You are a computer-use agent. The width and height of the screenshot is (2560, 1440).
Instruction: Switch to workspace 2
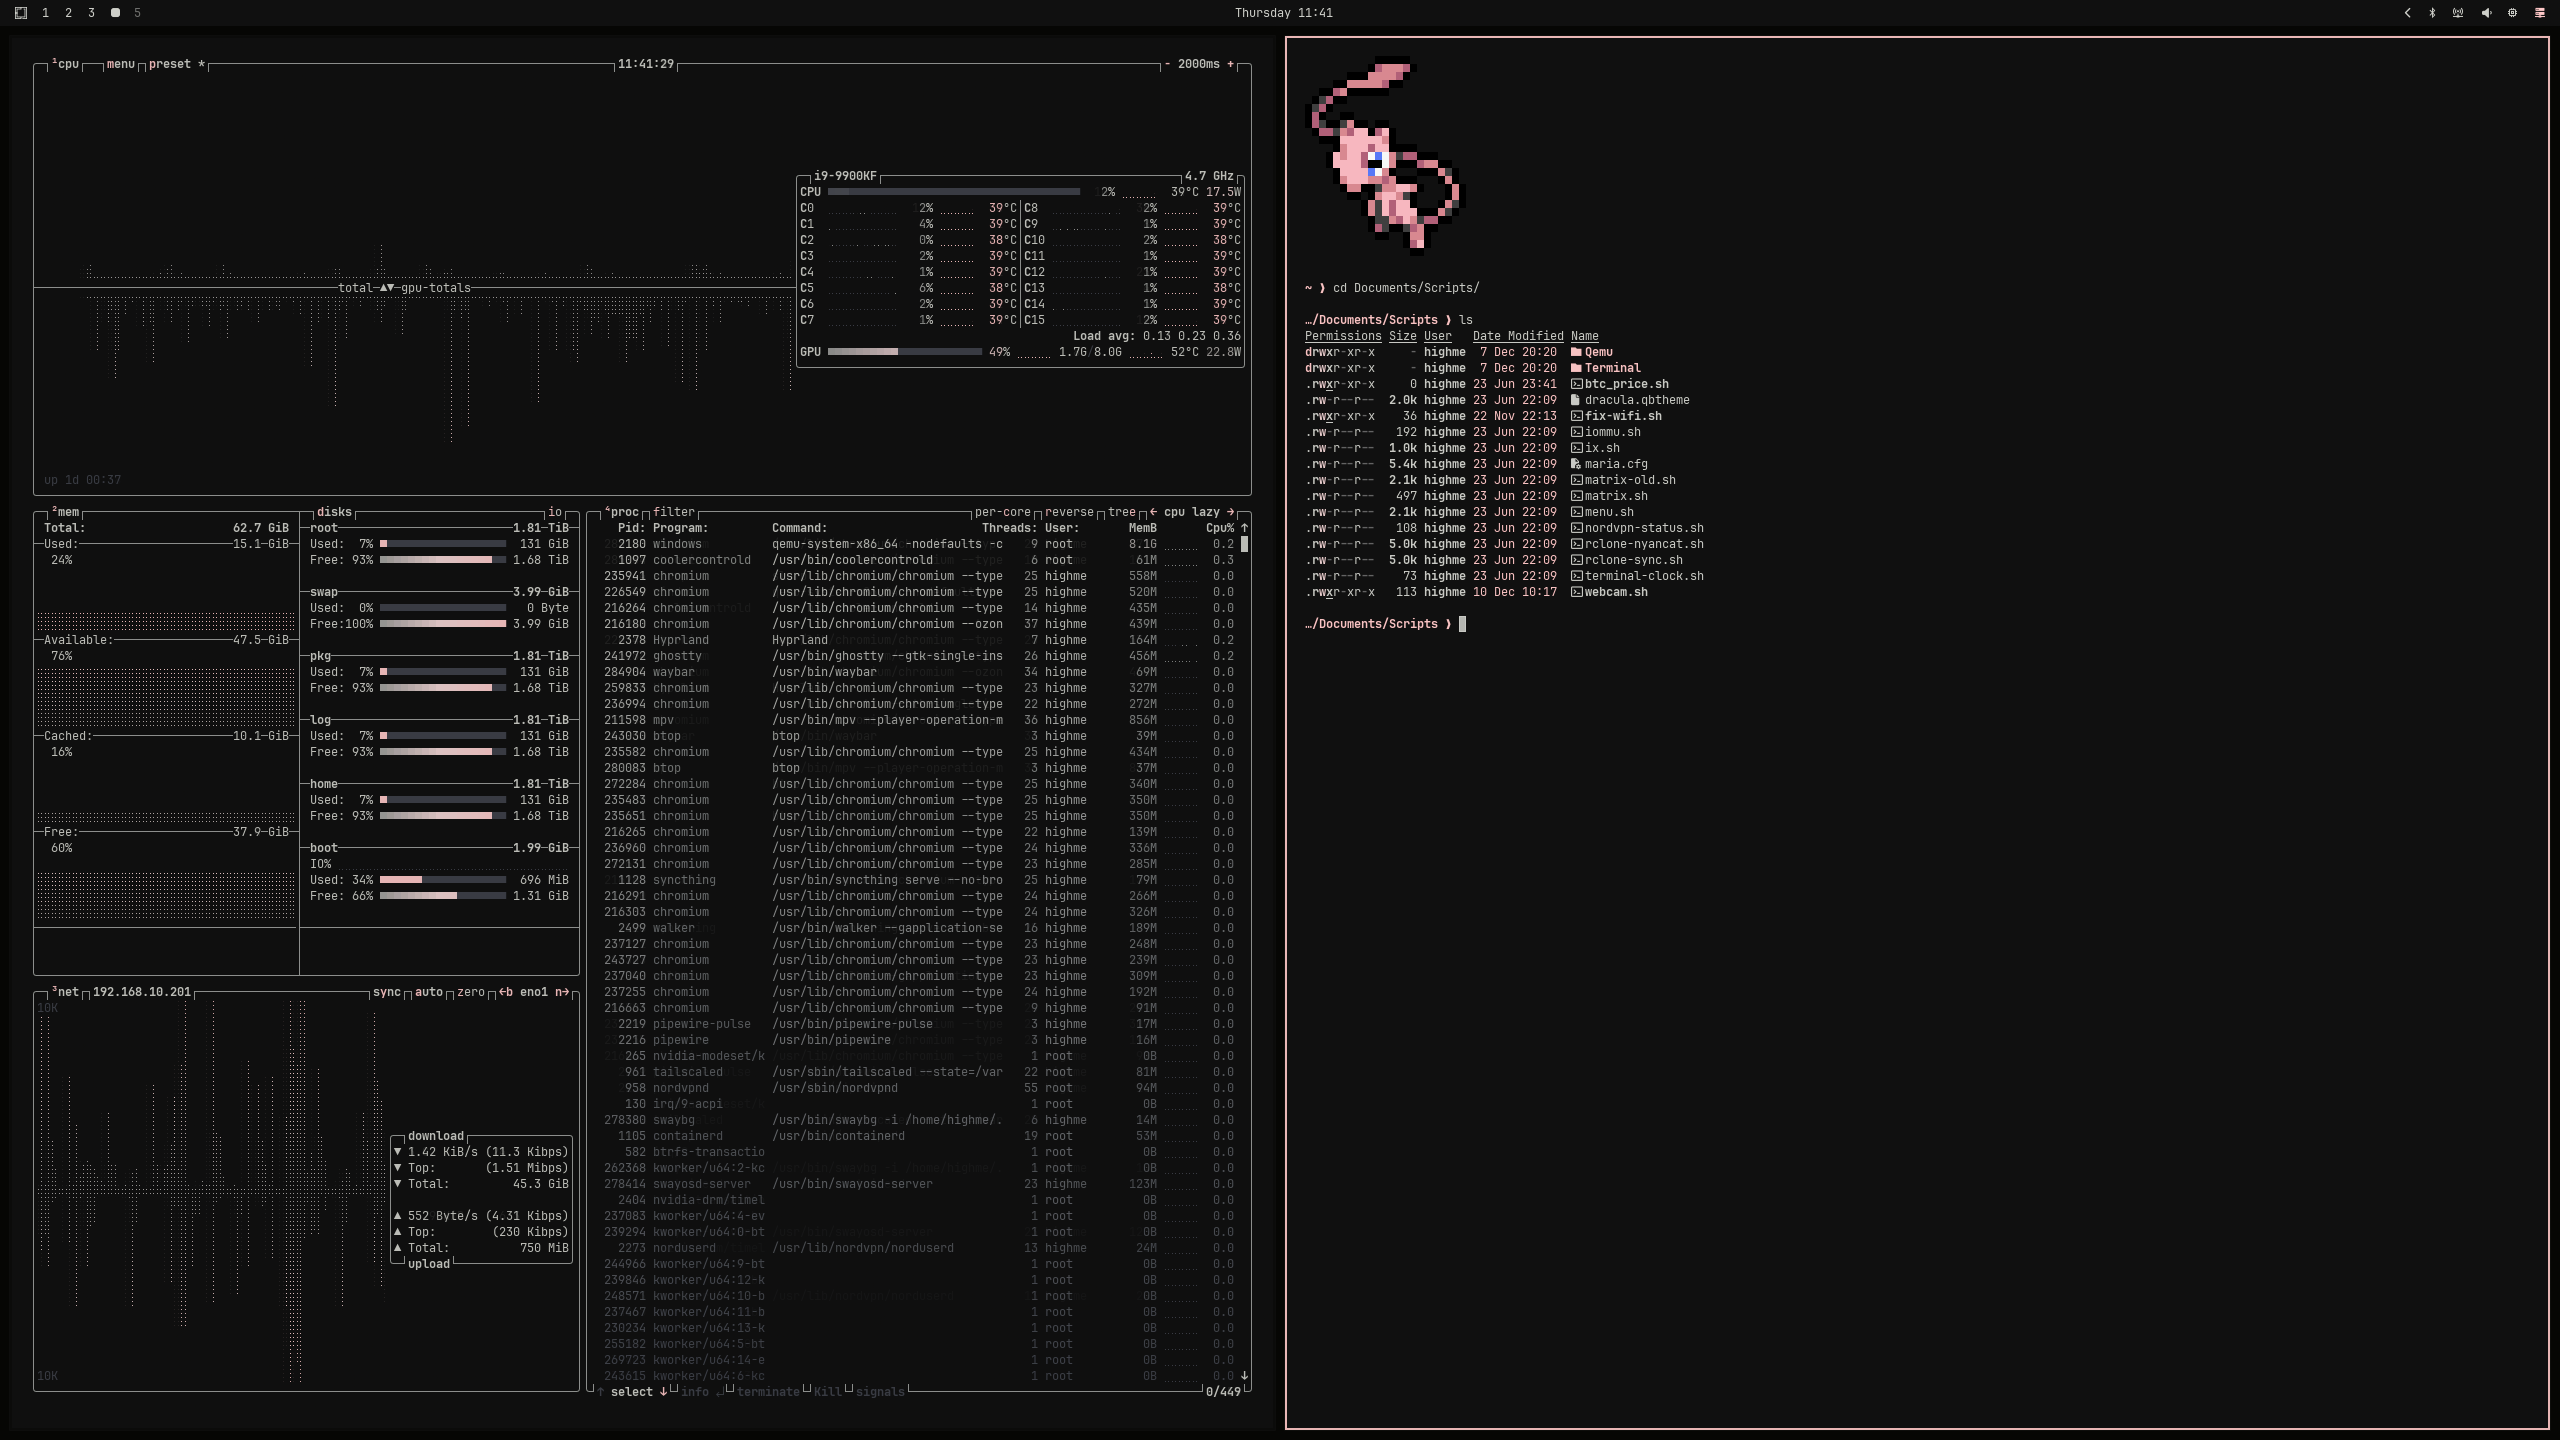click(x=68, y=13)
